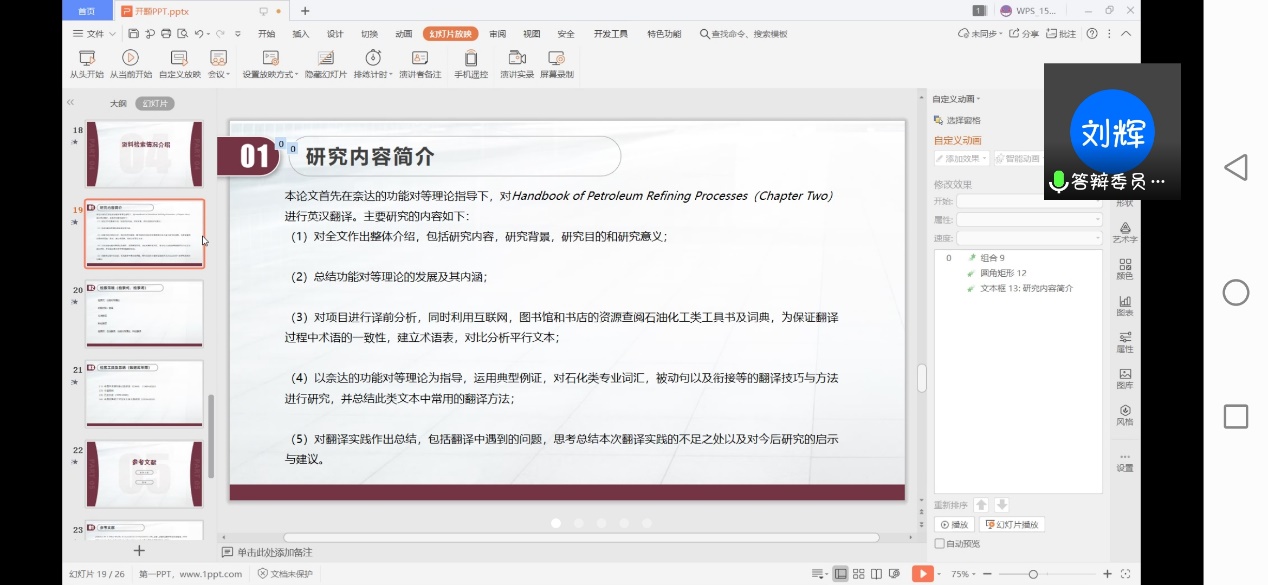Switch to slide sorter view icon
The image size is (1268, 585).
(858, 574)
